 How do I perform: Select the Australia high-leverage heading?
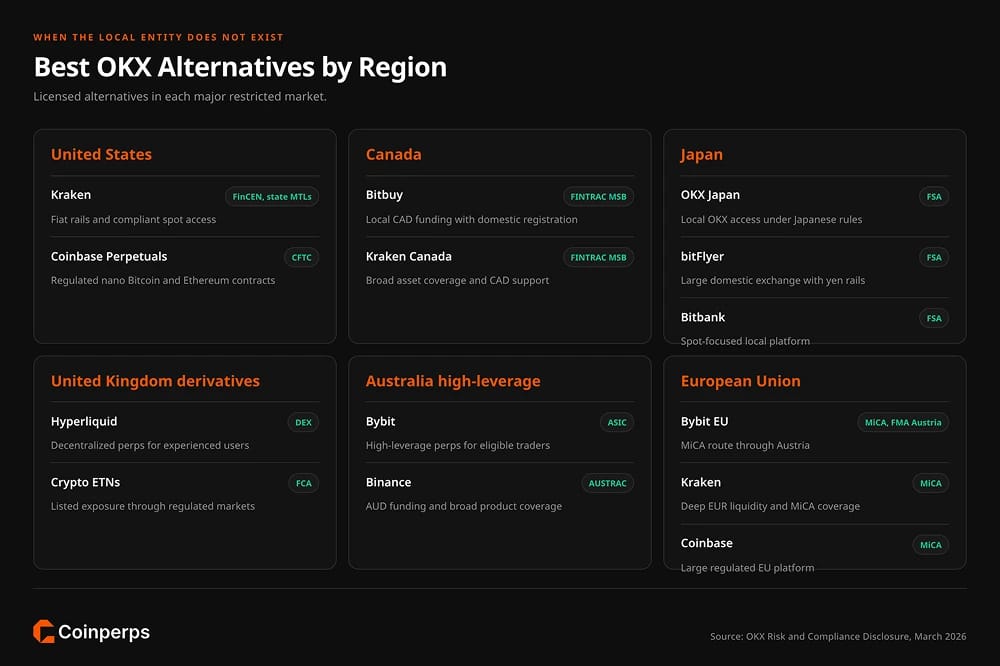[x=453, y=381]
